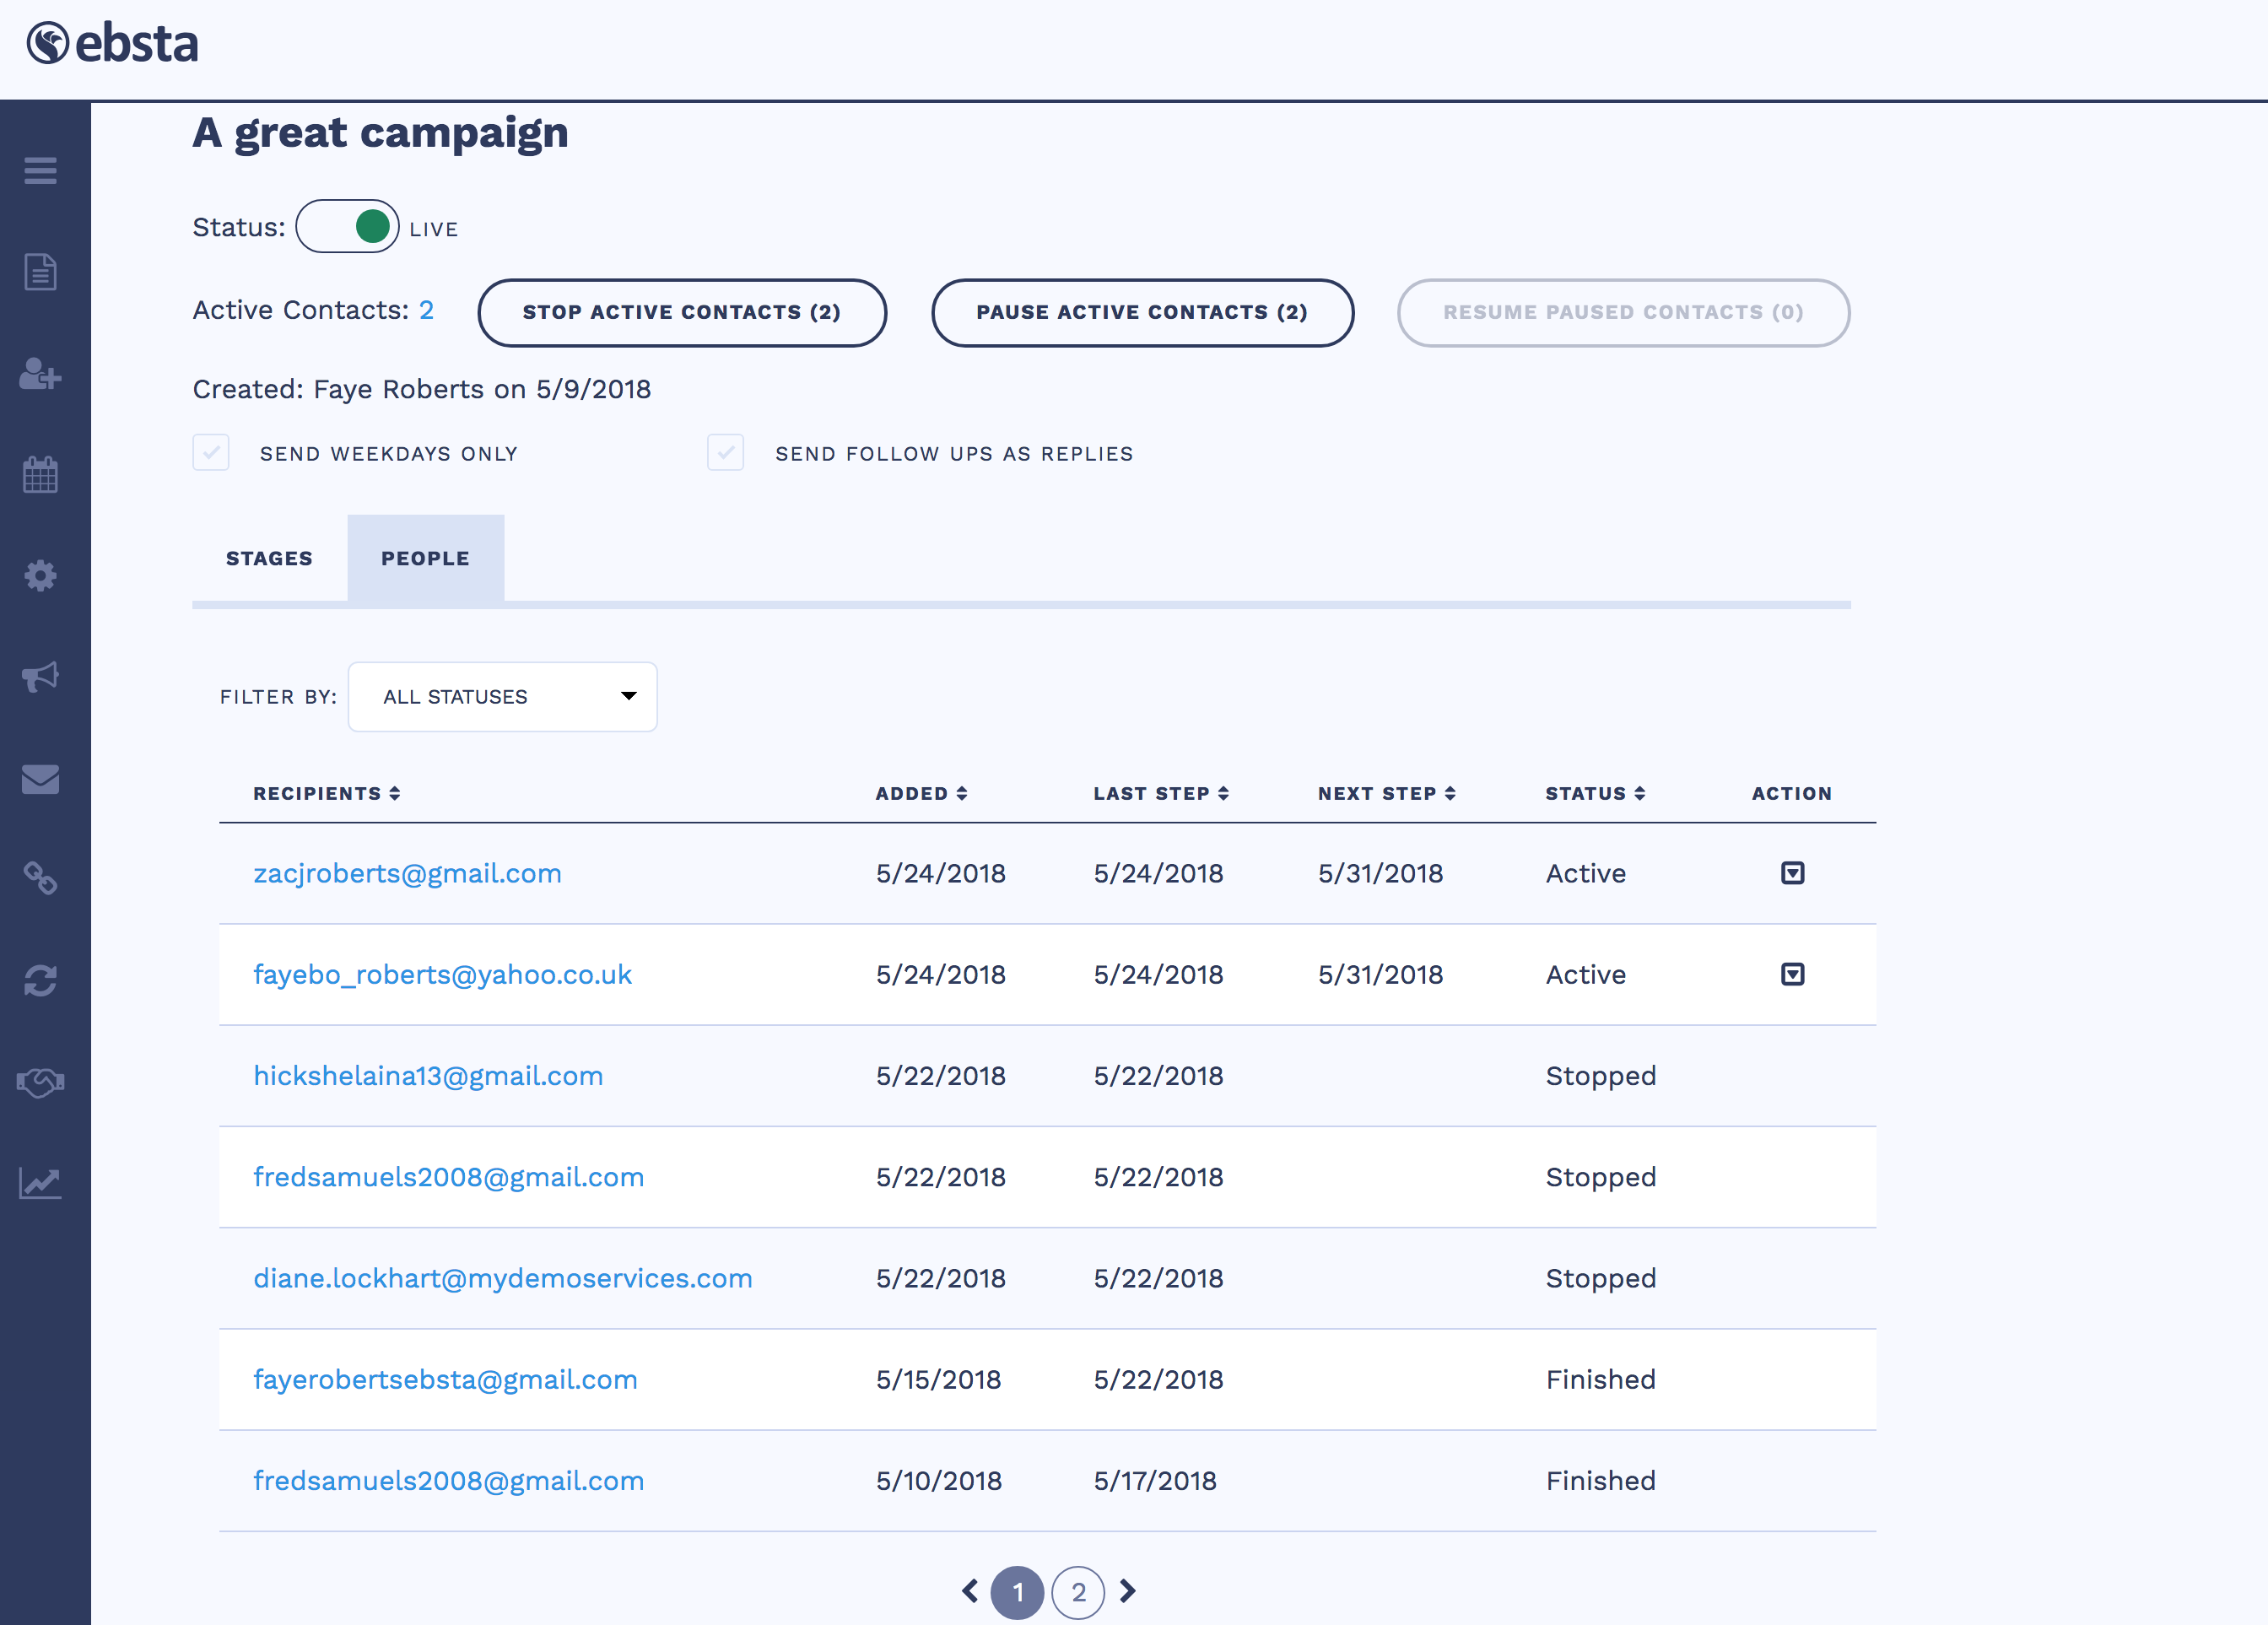Click the megaphone campaigns icon
The width and height of the screenshot is (2268, 1625).
pos(40,677)
